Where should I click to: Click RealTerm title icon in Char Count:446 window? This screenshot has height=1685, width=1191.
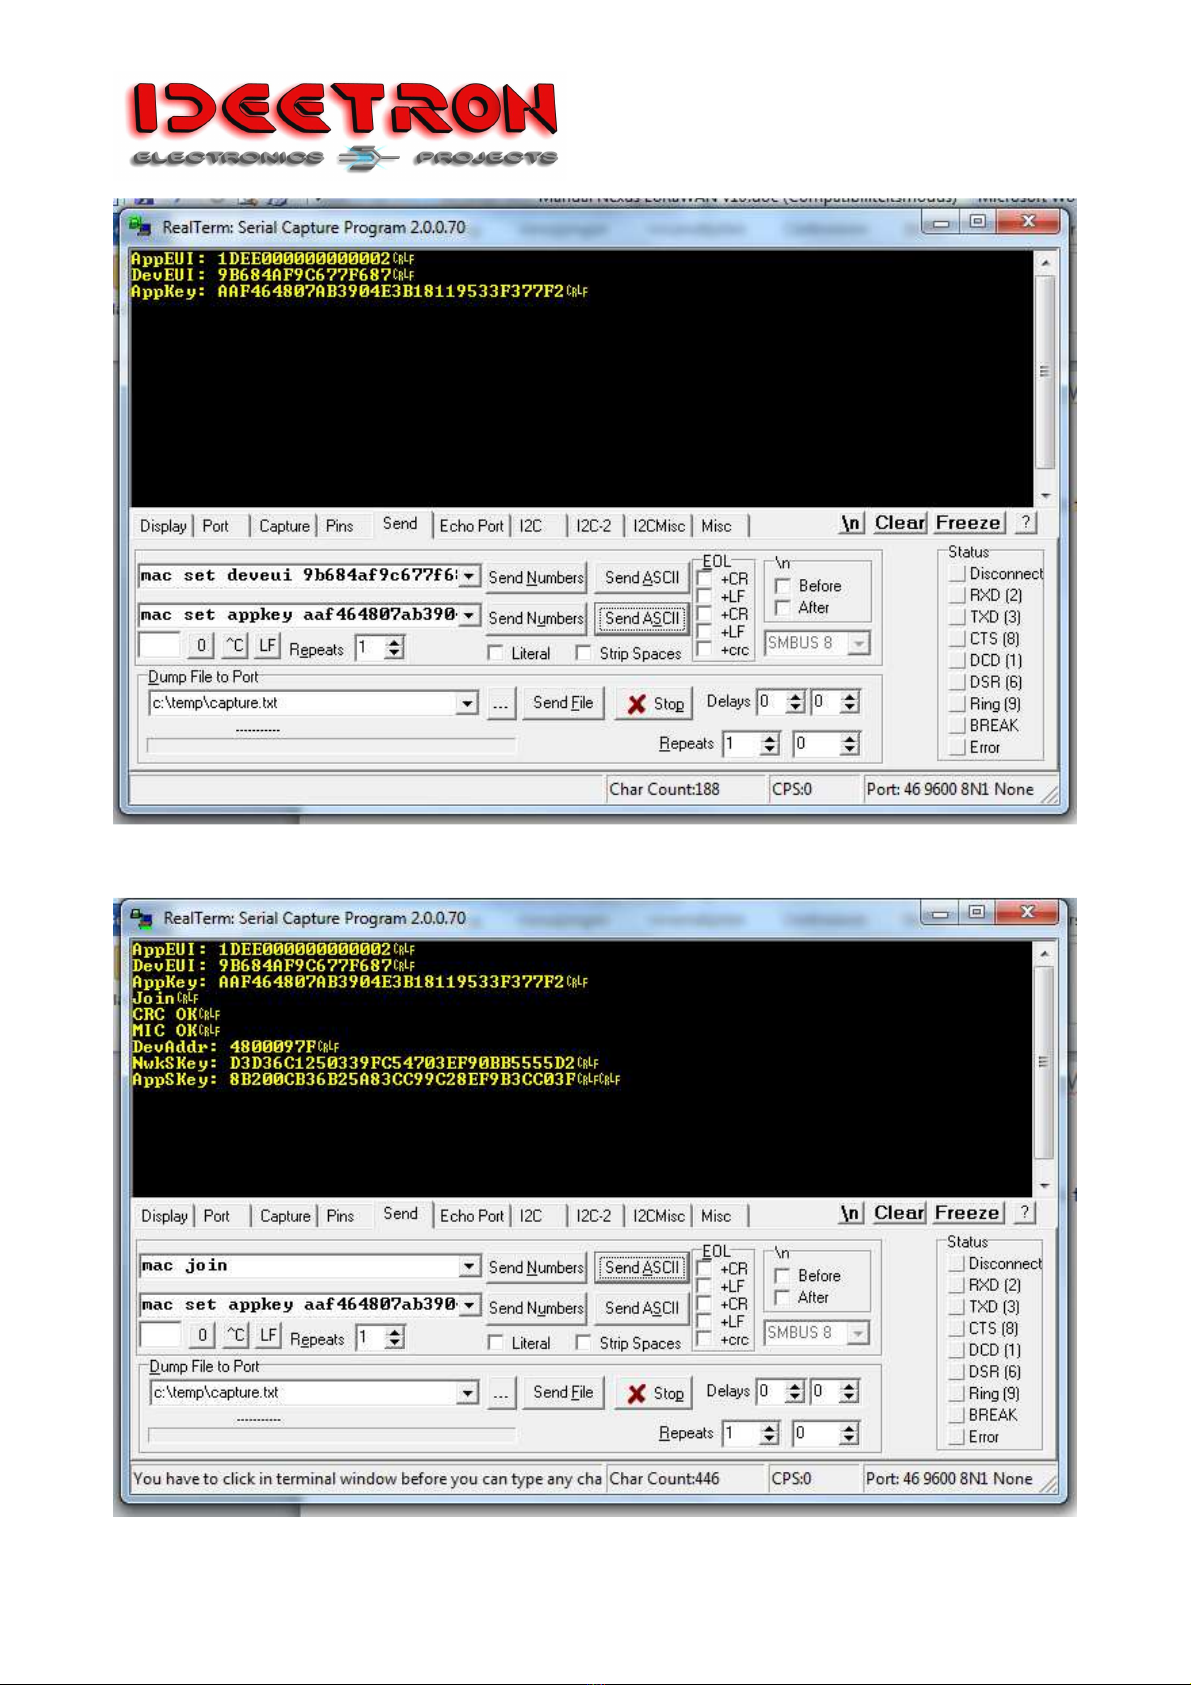pos(141,917)
